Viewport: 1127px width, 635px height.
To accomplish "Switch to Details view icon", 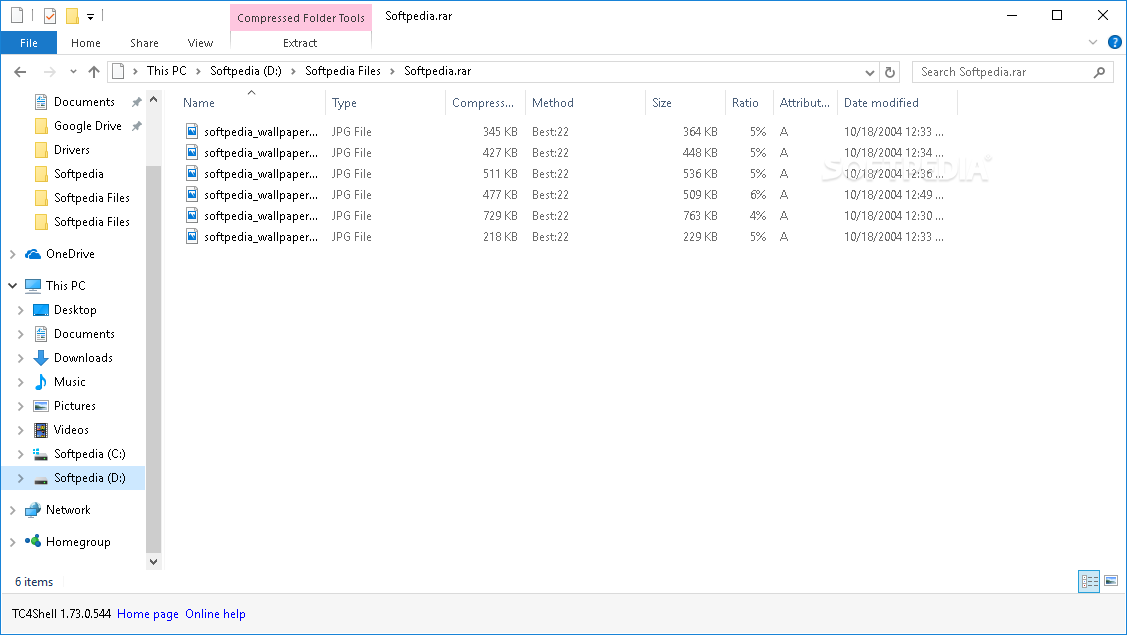I will tap(1090, 581).
